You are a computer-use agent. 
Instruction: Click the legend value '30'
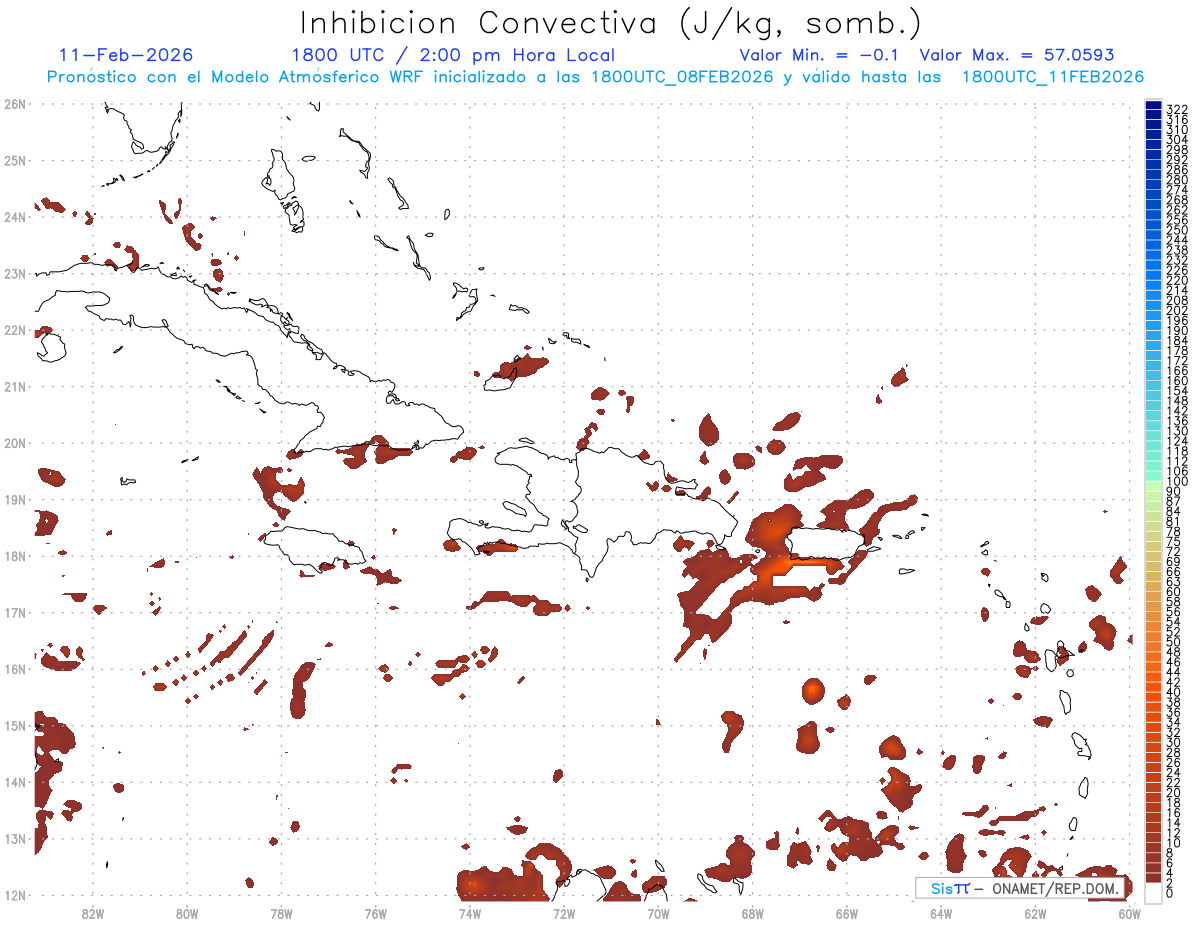pyautogui.click(x=1174, y=743)
